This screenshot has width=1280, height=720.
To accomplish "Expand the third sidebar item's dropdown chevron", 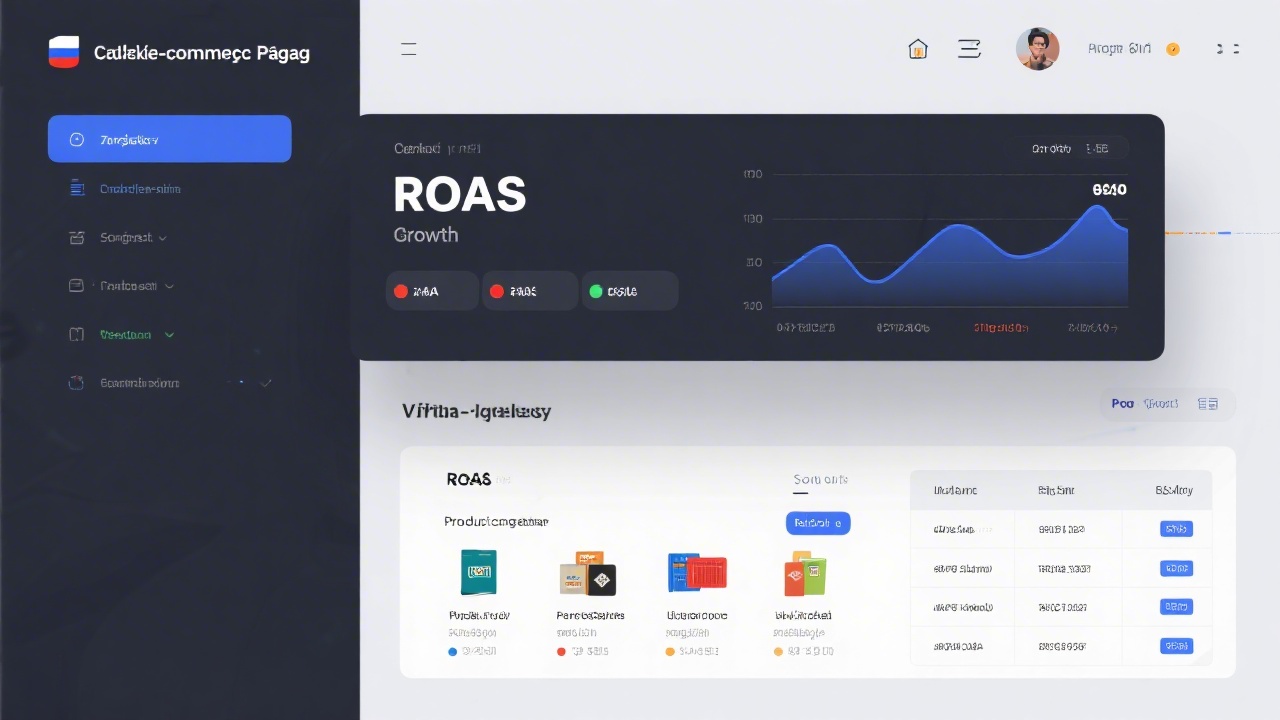I will point(162,237).
